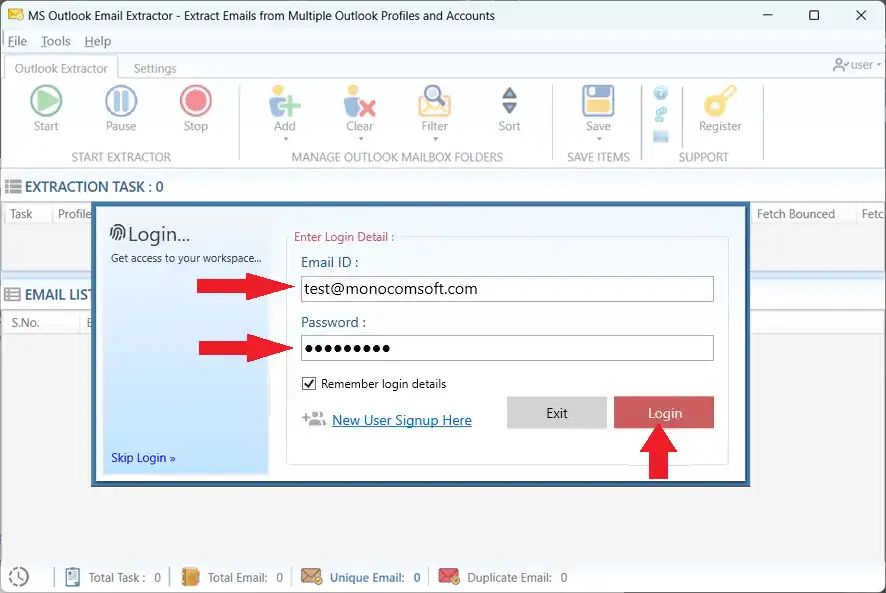Image resolution: width=886 pixels, height=593 pixels.
Task: Click the small blue card support icon
Action: tap(661, 136)
